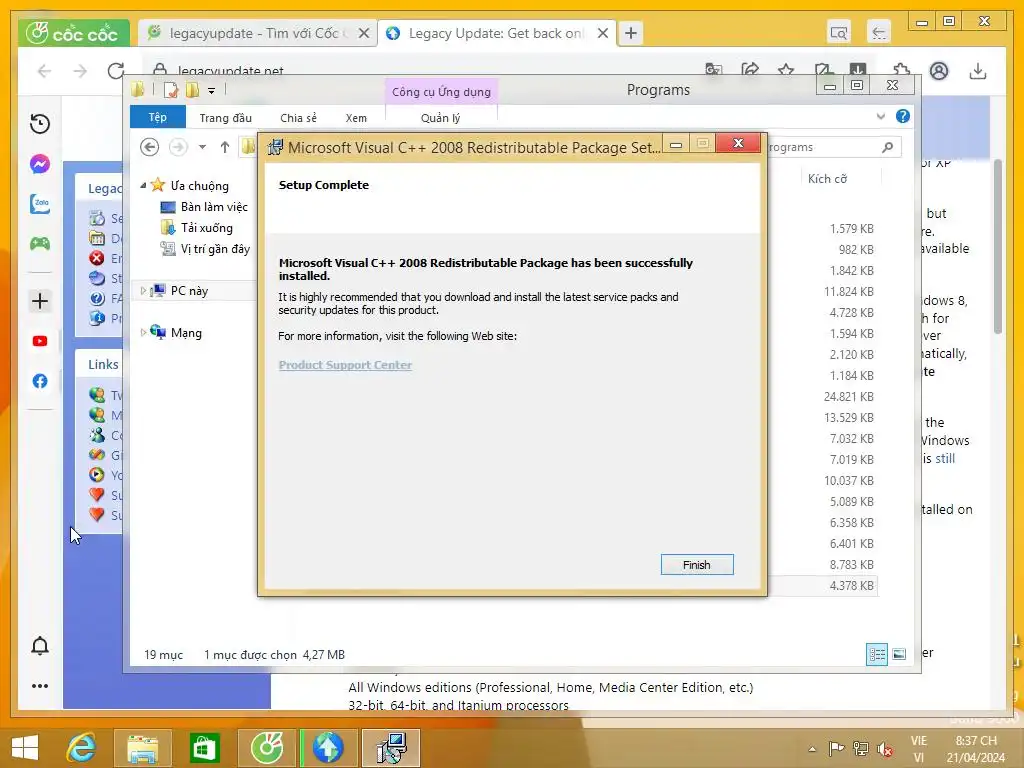1024x768 pixels.
Task: Open the Windows Start button
Action: (25, 747)
